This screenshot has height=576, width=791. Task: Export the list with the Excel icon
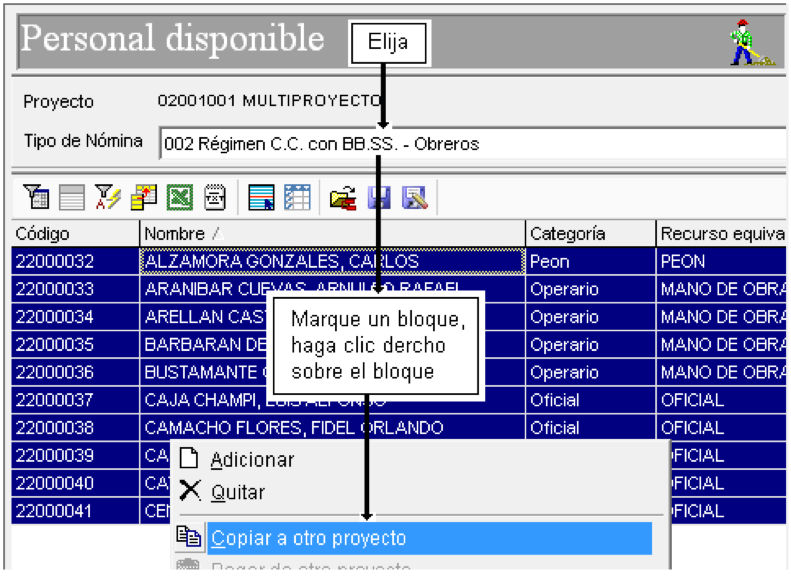coord(180,197)
